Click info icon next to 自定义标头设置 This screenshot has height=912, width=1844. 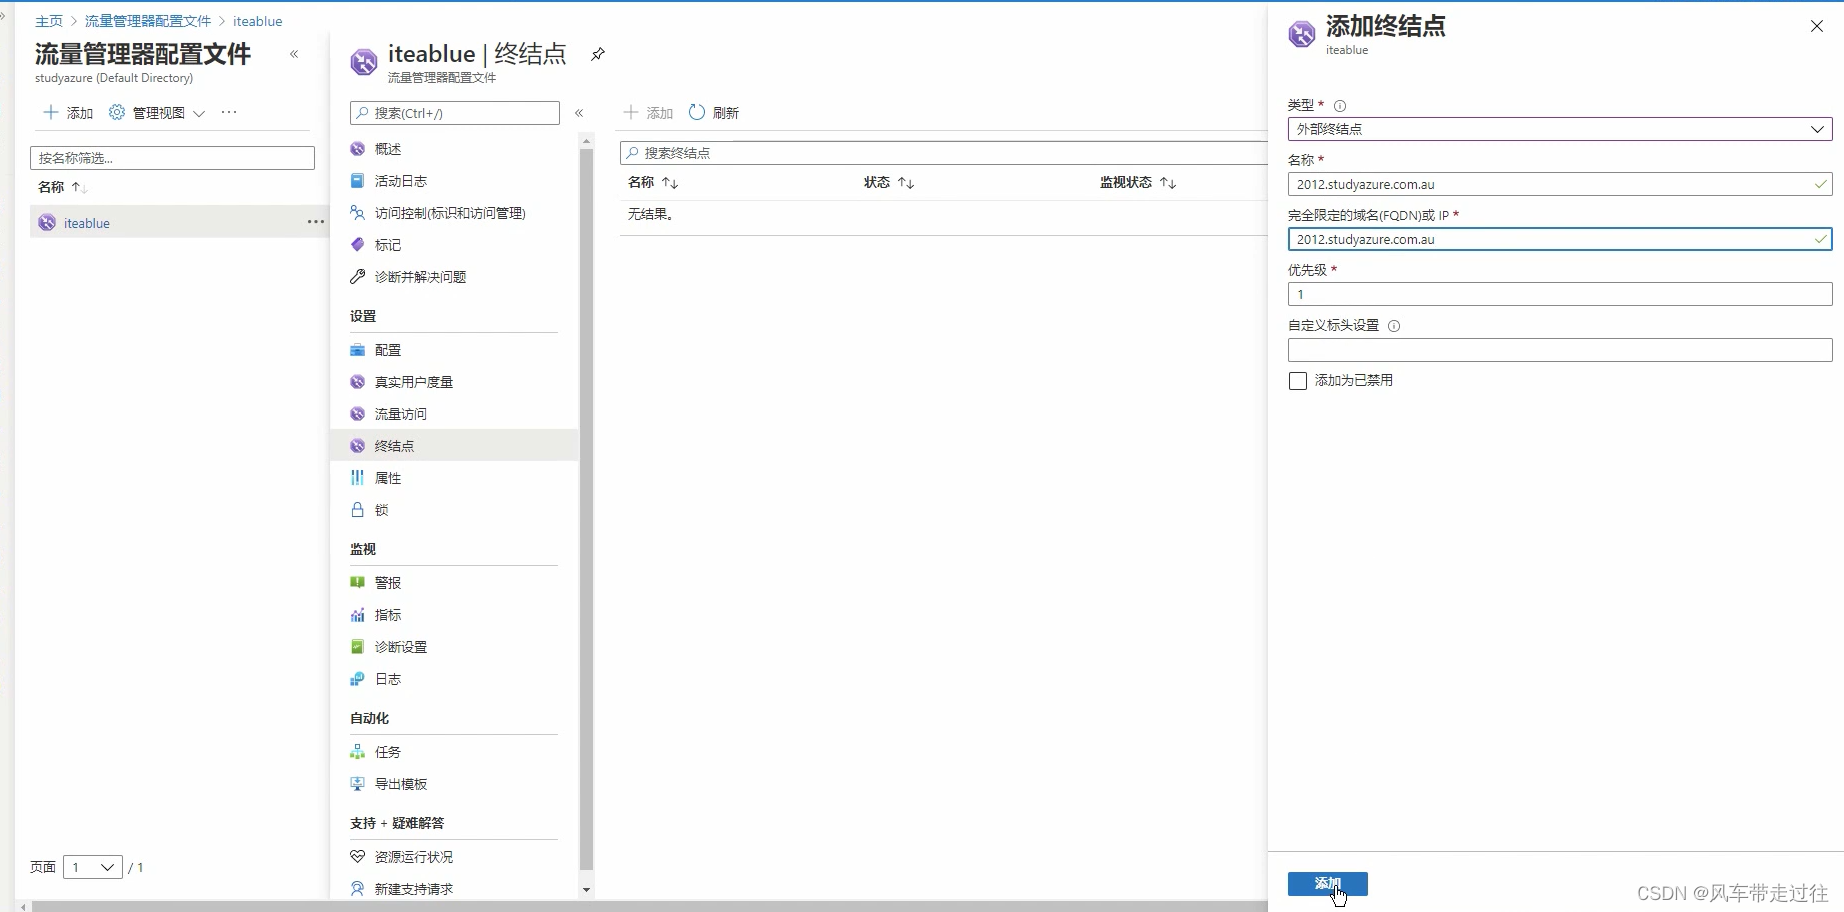[x=1394, y=326]
